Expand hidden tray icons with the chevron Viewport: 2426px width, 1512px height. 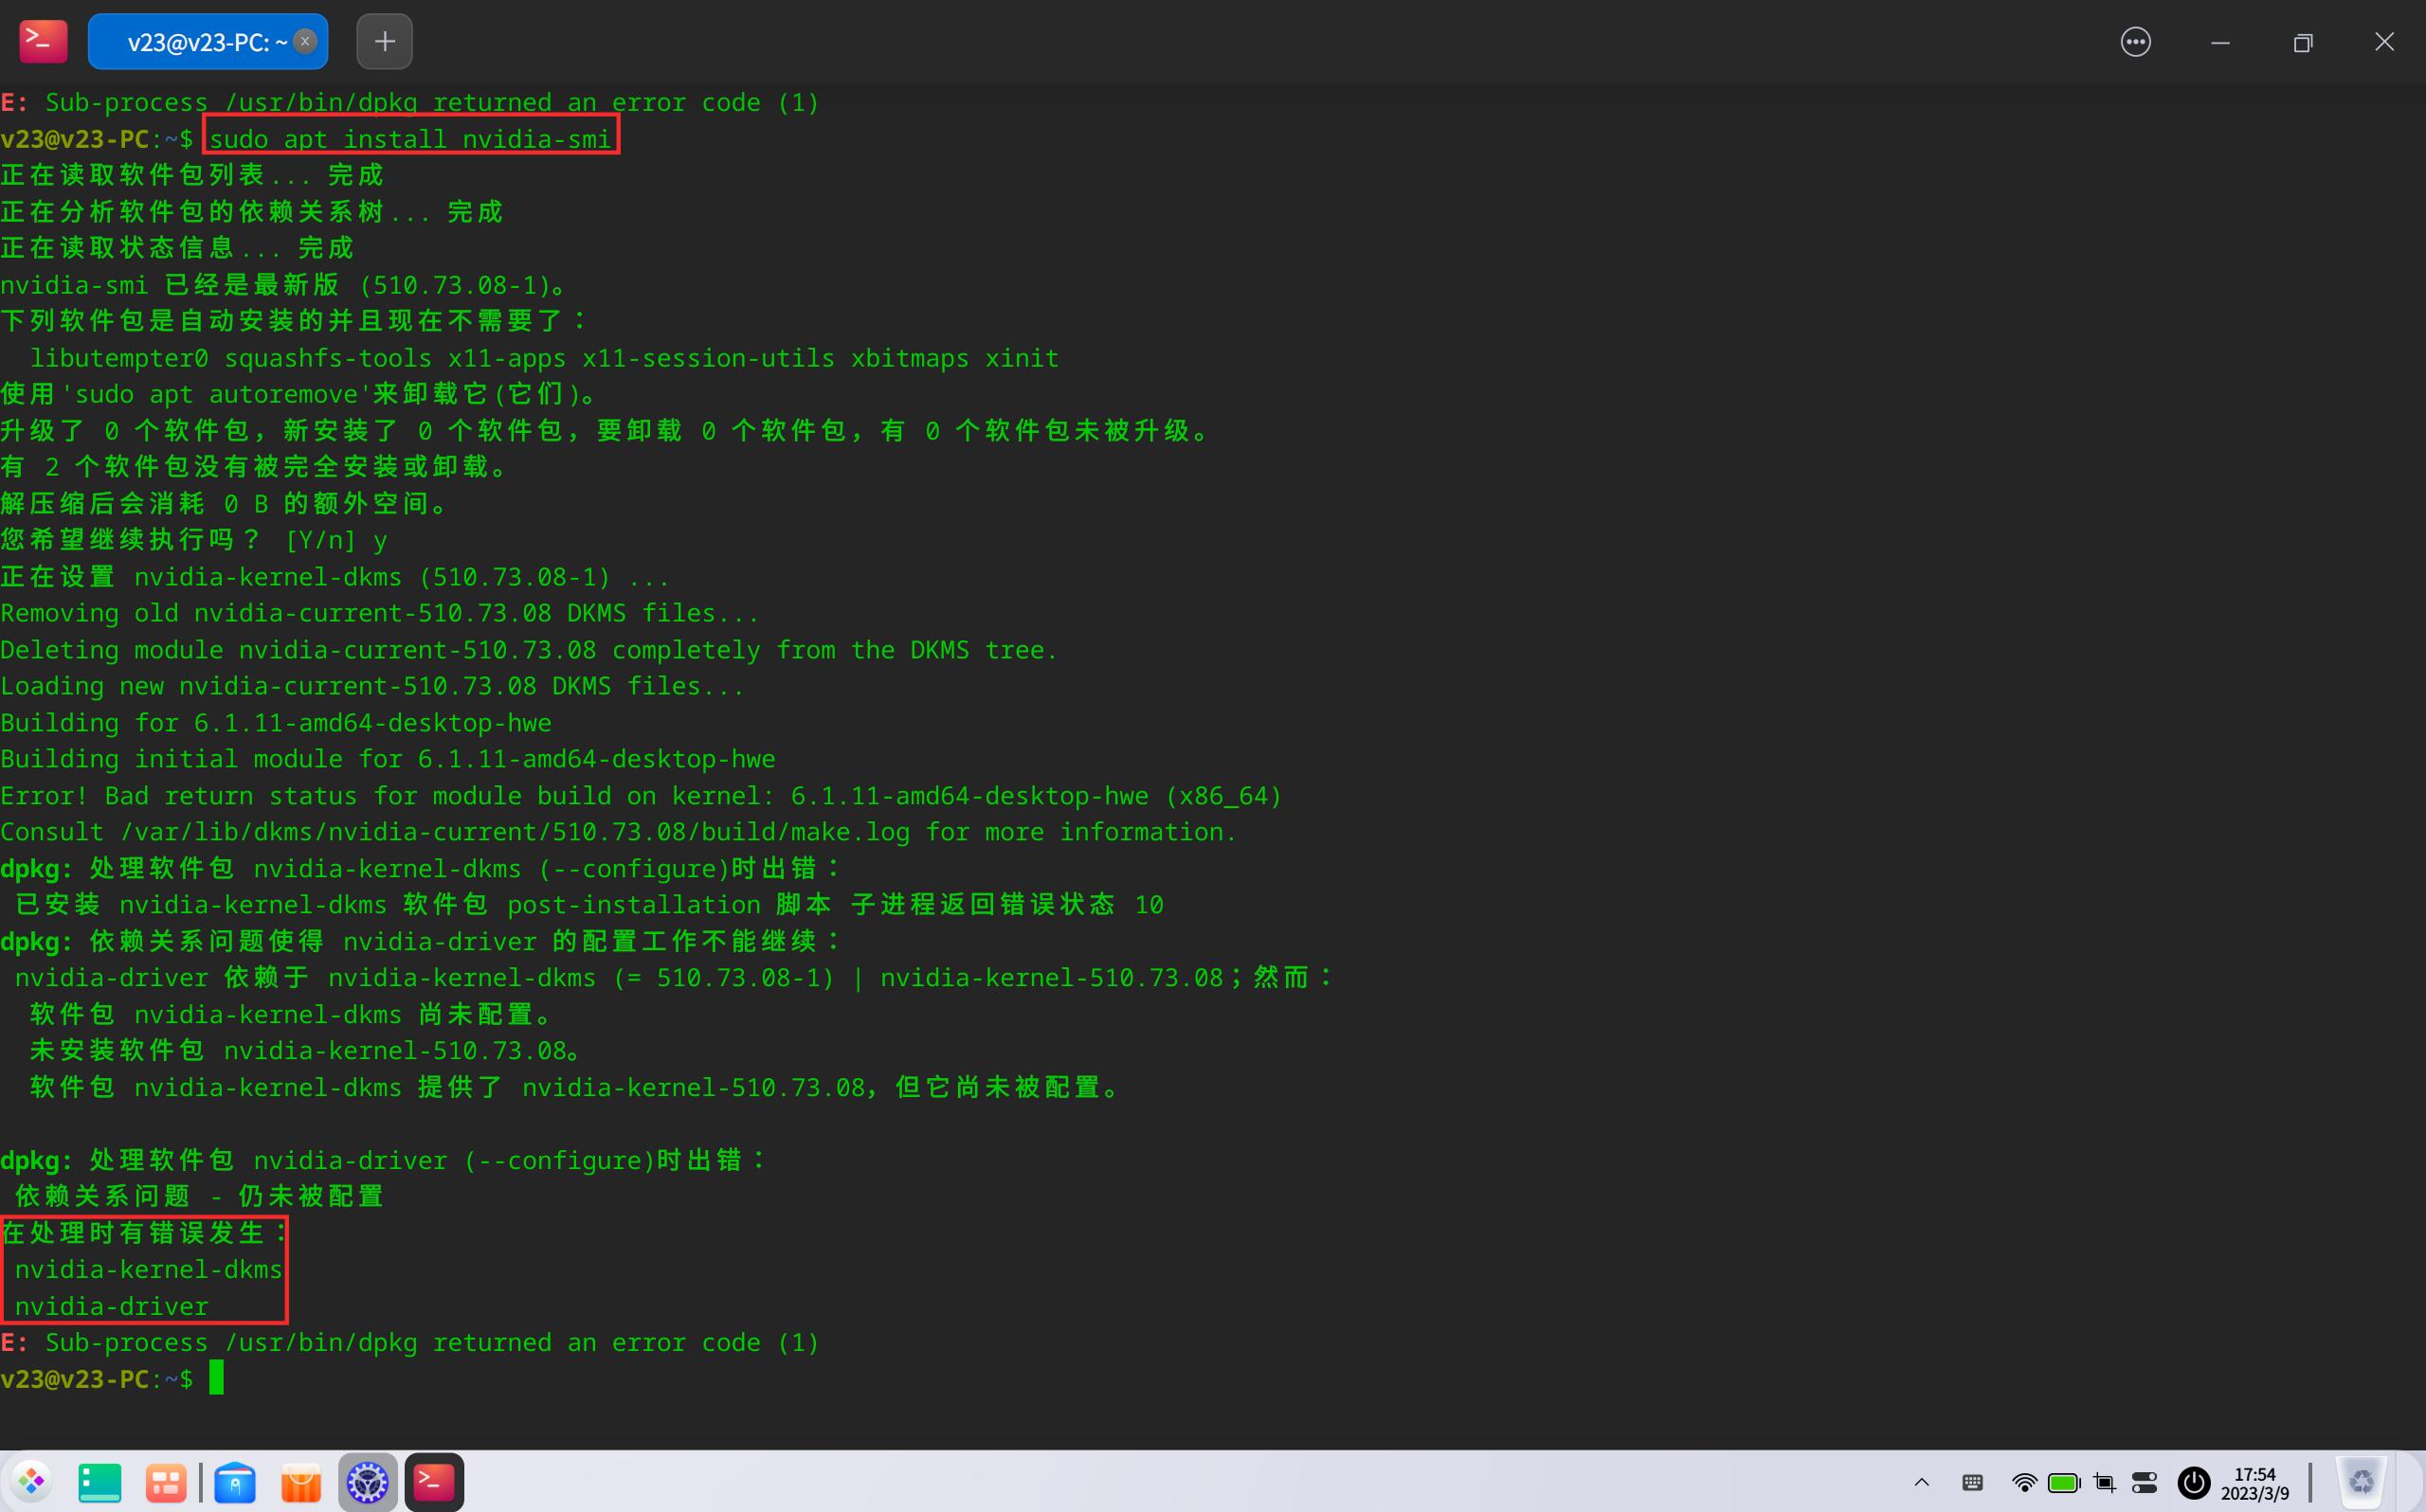coord(1922,1483)
